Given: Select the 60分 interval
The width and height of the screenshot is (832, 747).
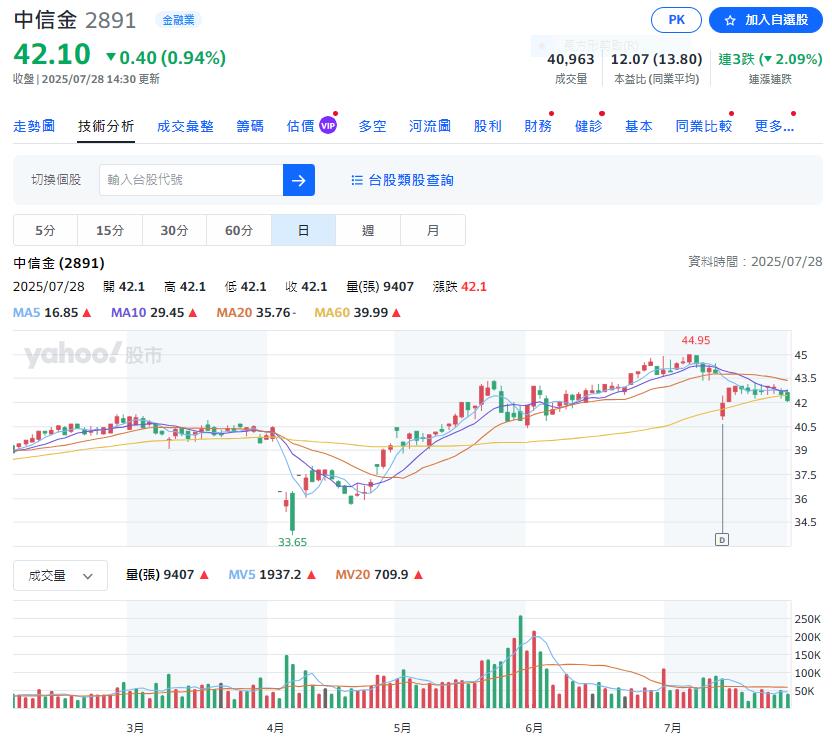Looking at the screenshot, I should pos(239,230).
